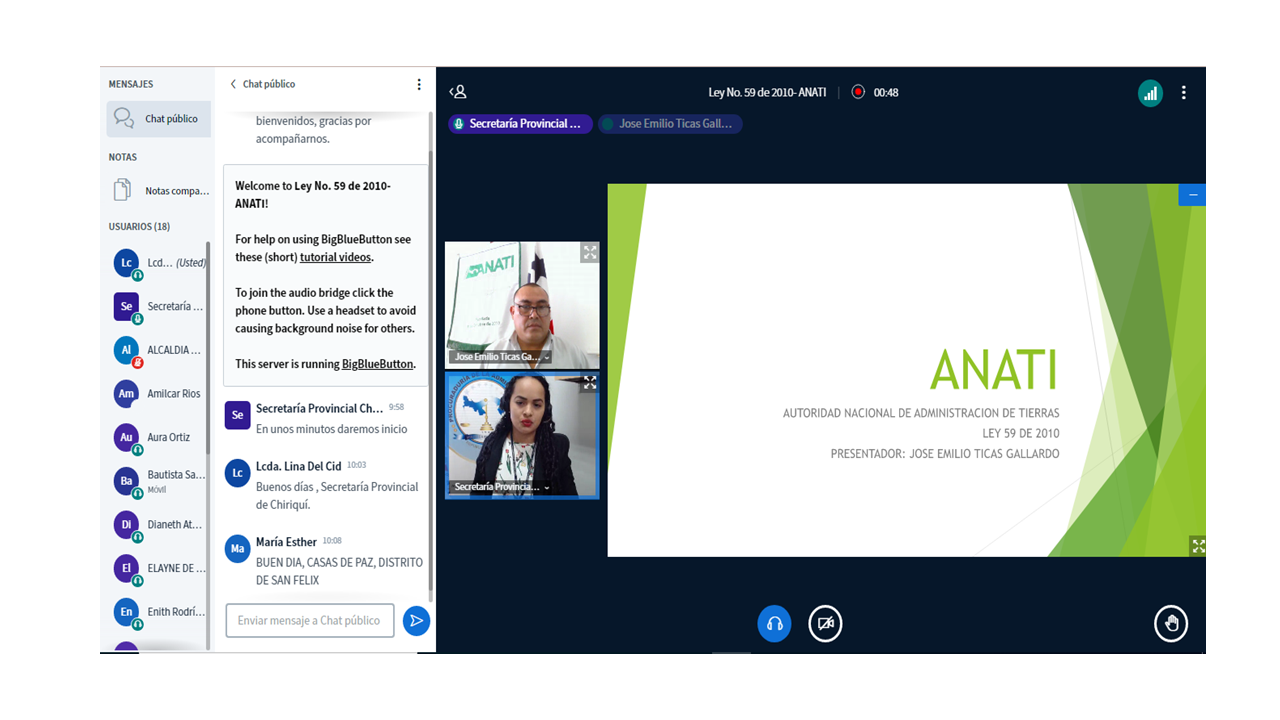This screenshot has width=1280, height=720.
Task: Open connection status green signal icon
Action: pos(1150,93)
